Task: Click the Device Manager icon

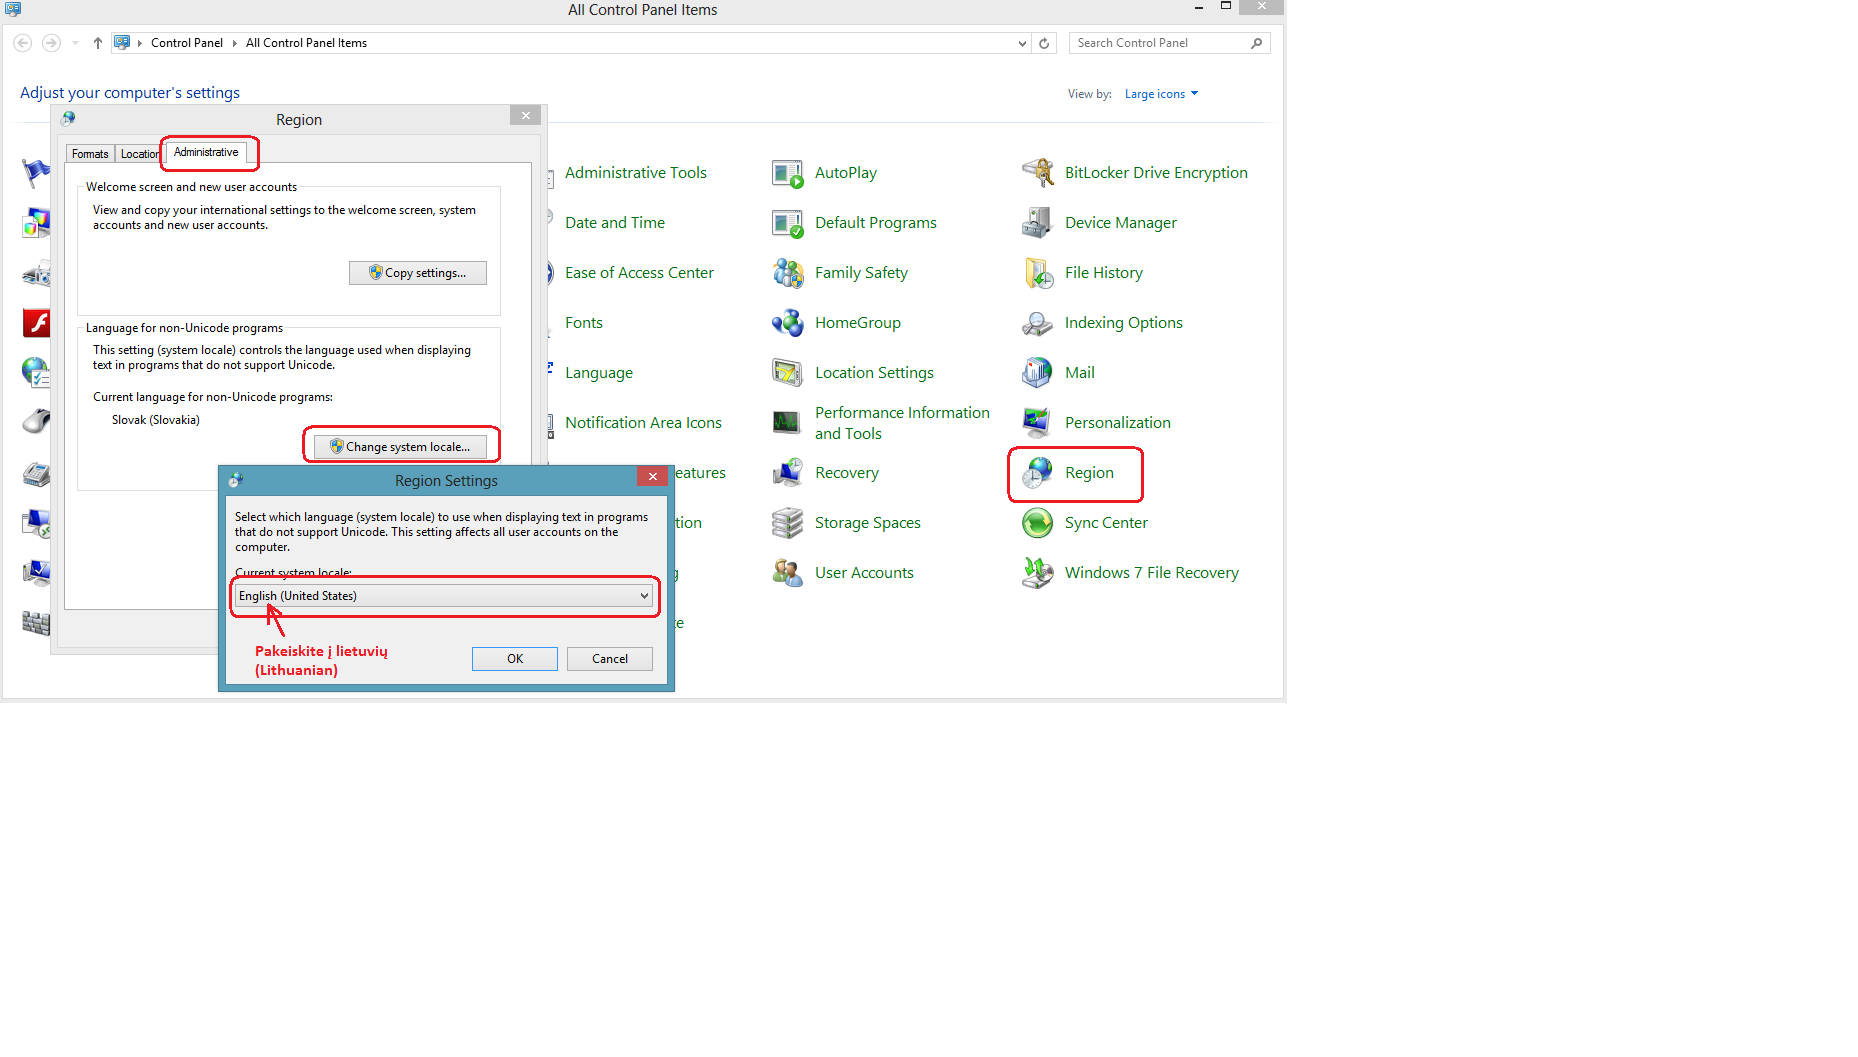Action: point(1038,223)
